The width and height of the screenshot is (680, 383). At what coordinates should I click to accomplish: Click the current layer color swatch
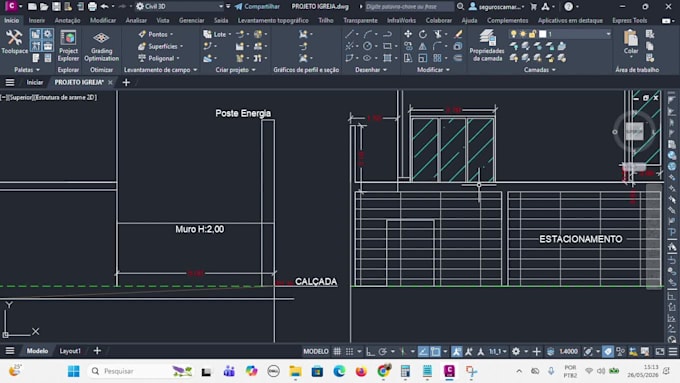(x=542, y=34)
